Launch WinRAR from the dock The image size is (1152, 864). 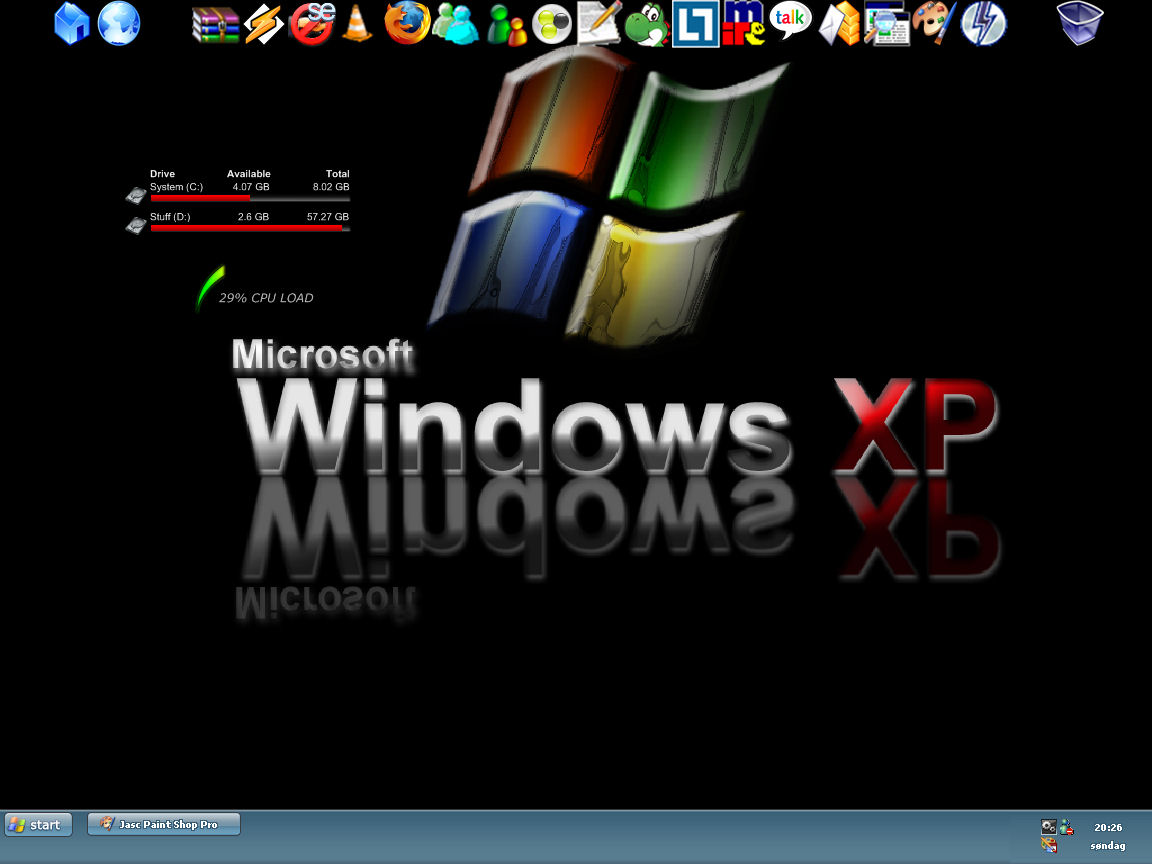(215, 25)
